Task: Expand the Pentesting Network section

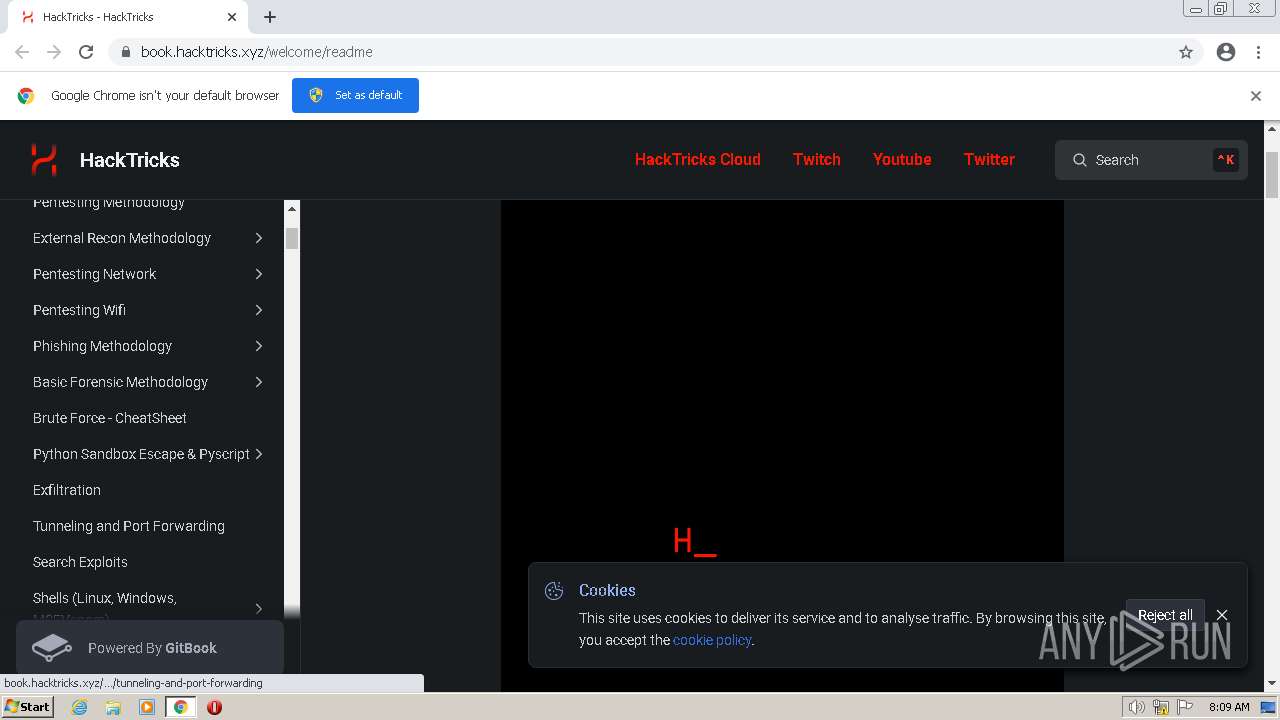Action: pos(258,274)
